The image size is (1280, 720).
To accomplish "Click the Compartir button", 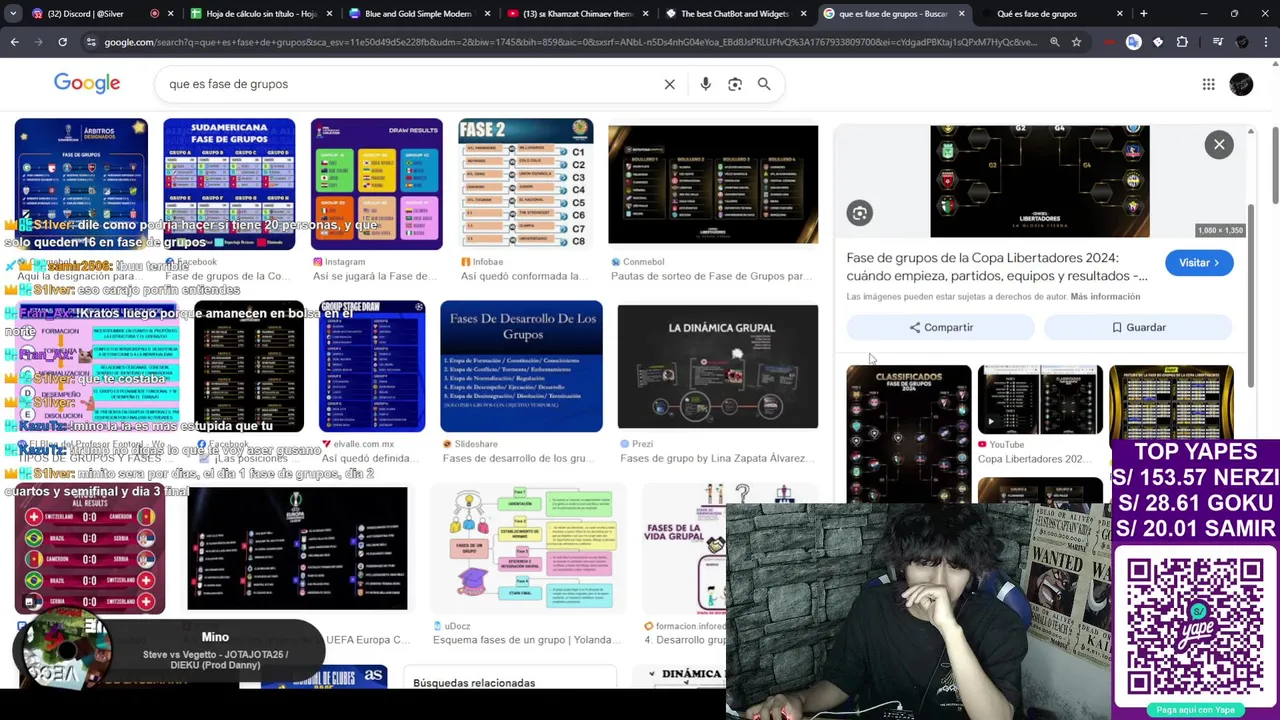I will pos(940,327).
